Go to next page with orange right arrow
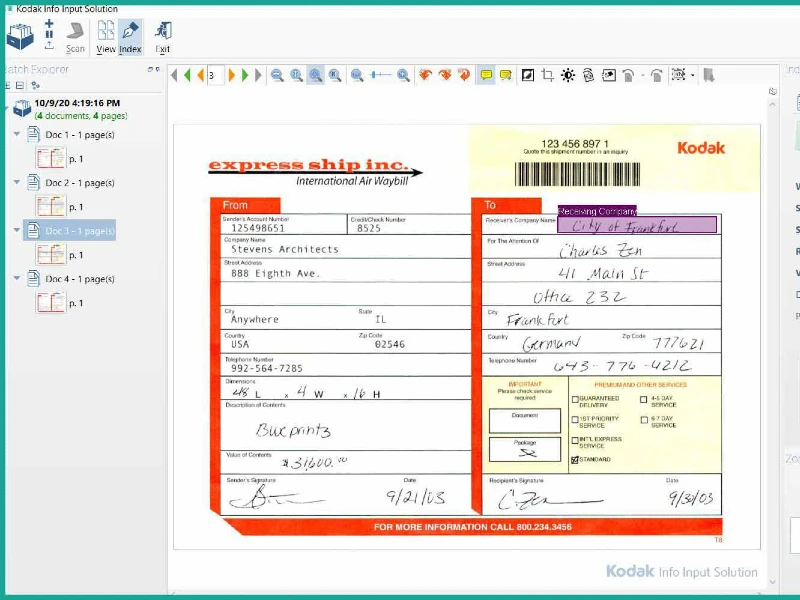800x600 pixels. [232, 76]
